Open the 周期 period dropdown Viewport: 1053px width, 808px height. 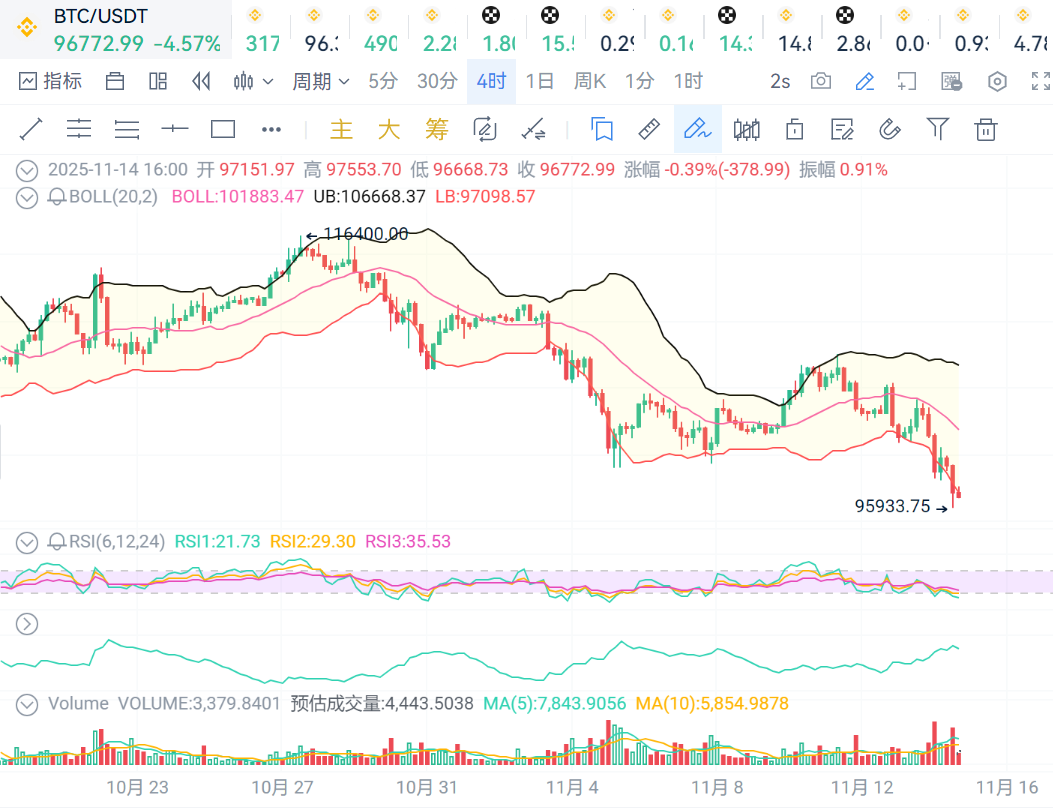(320, 82)
